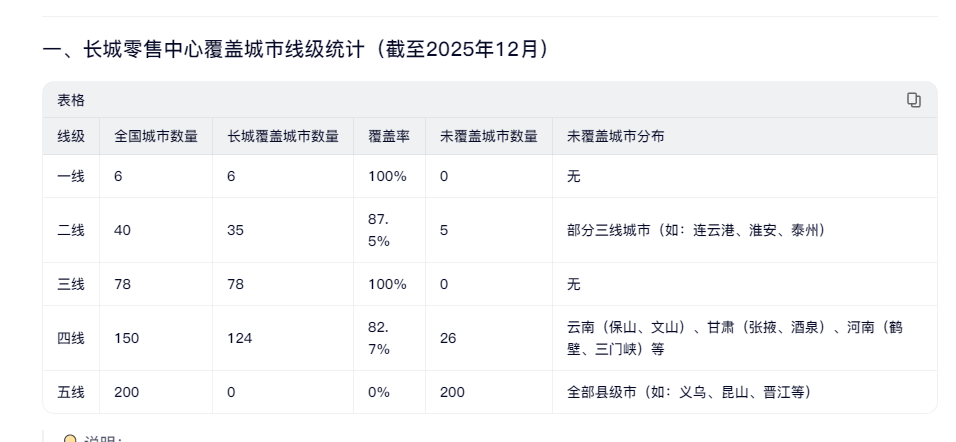Select the 二线 row label cell

tap(71, 230)
